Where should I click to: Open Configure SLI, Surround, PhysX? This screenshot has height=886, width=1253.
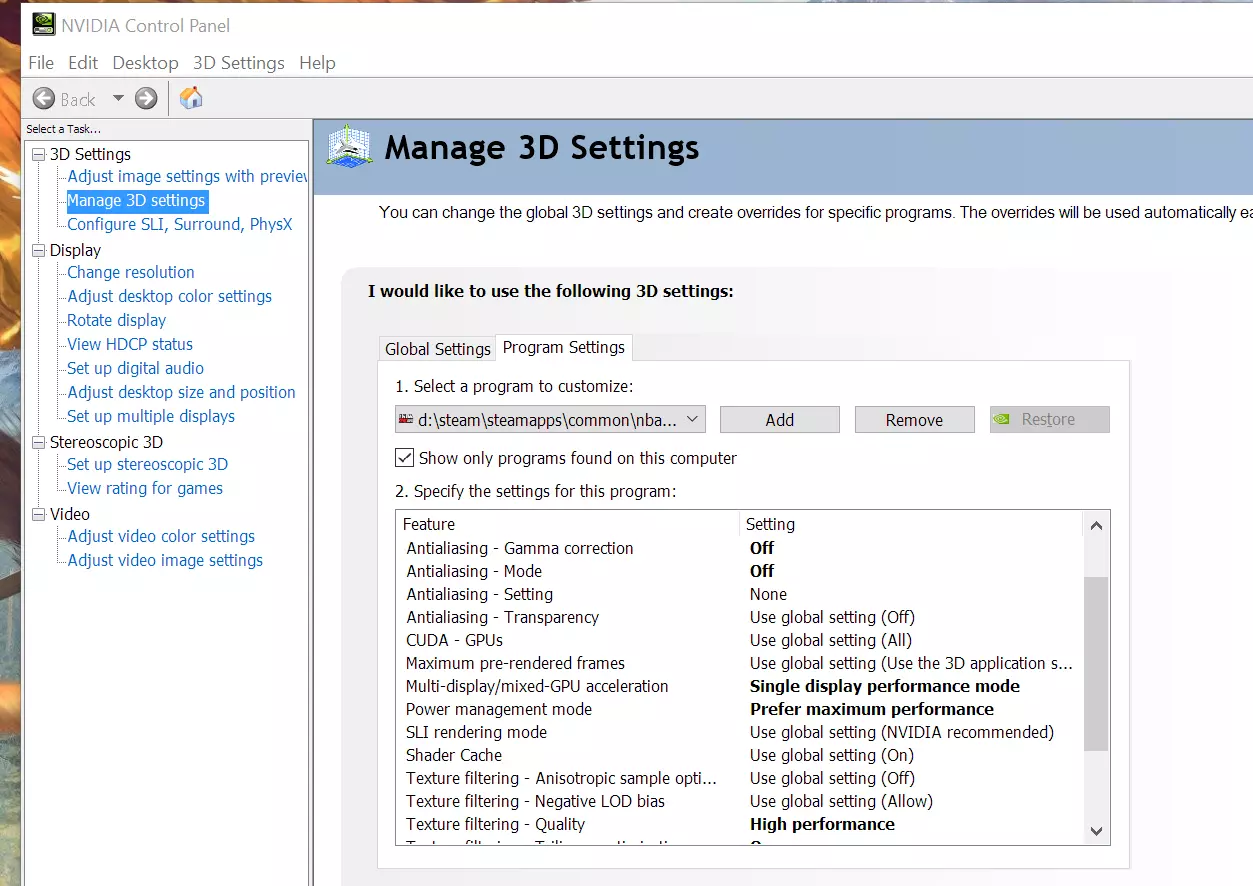click(x=180, y=224)
